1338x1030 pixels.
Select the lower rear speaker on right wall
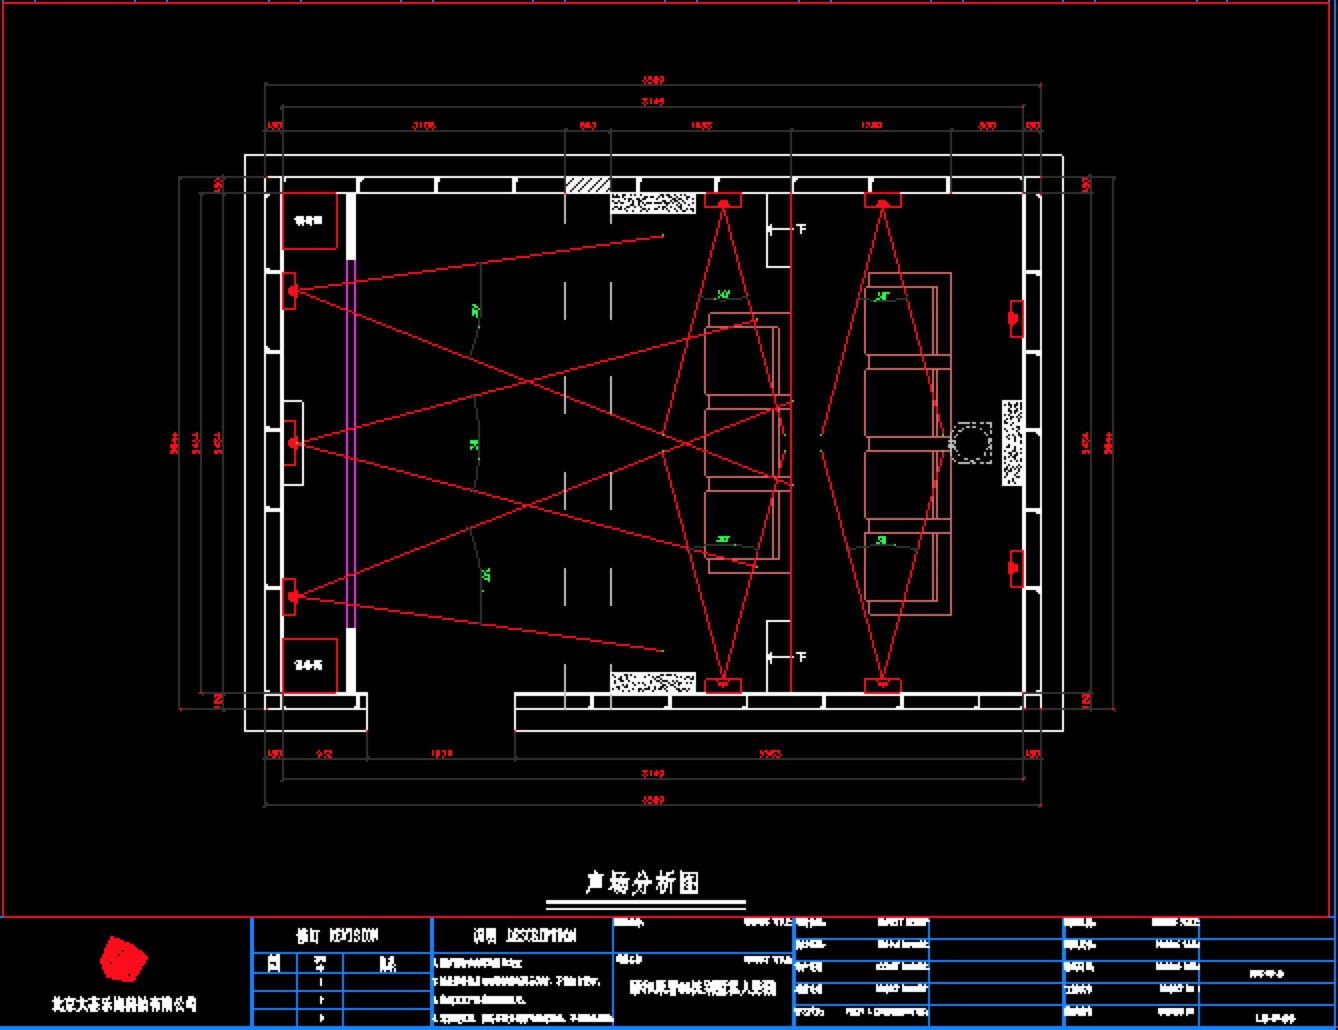(1016, 568)
